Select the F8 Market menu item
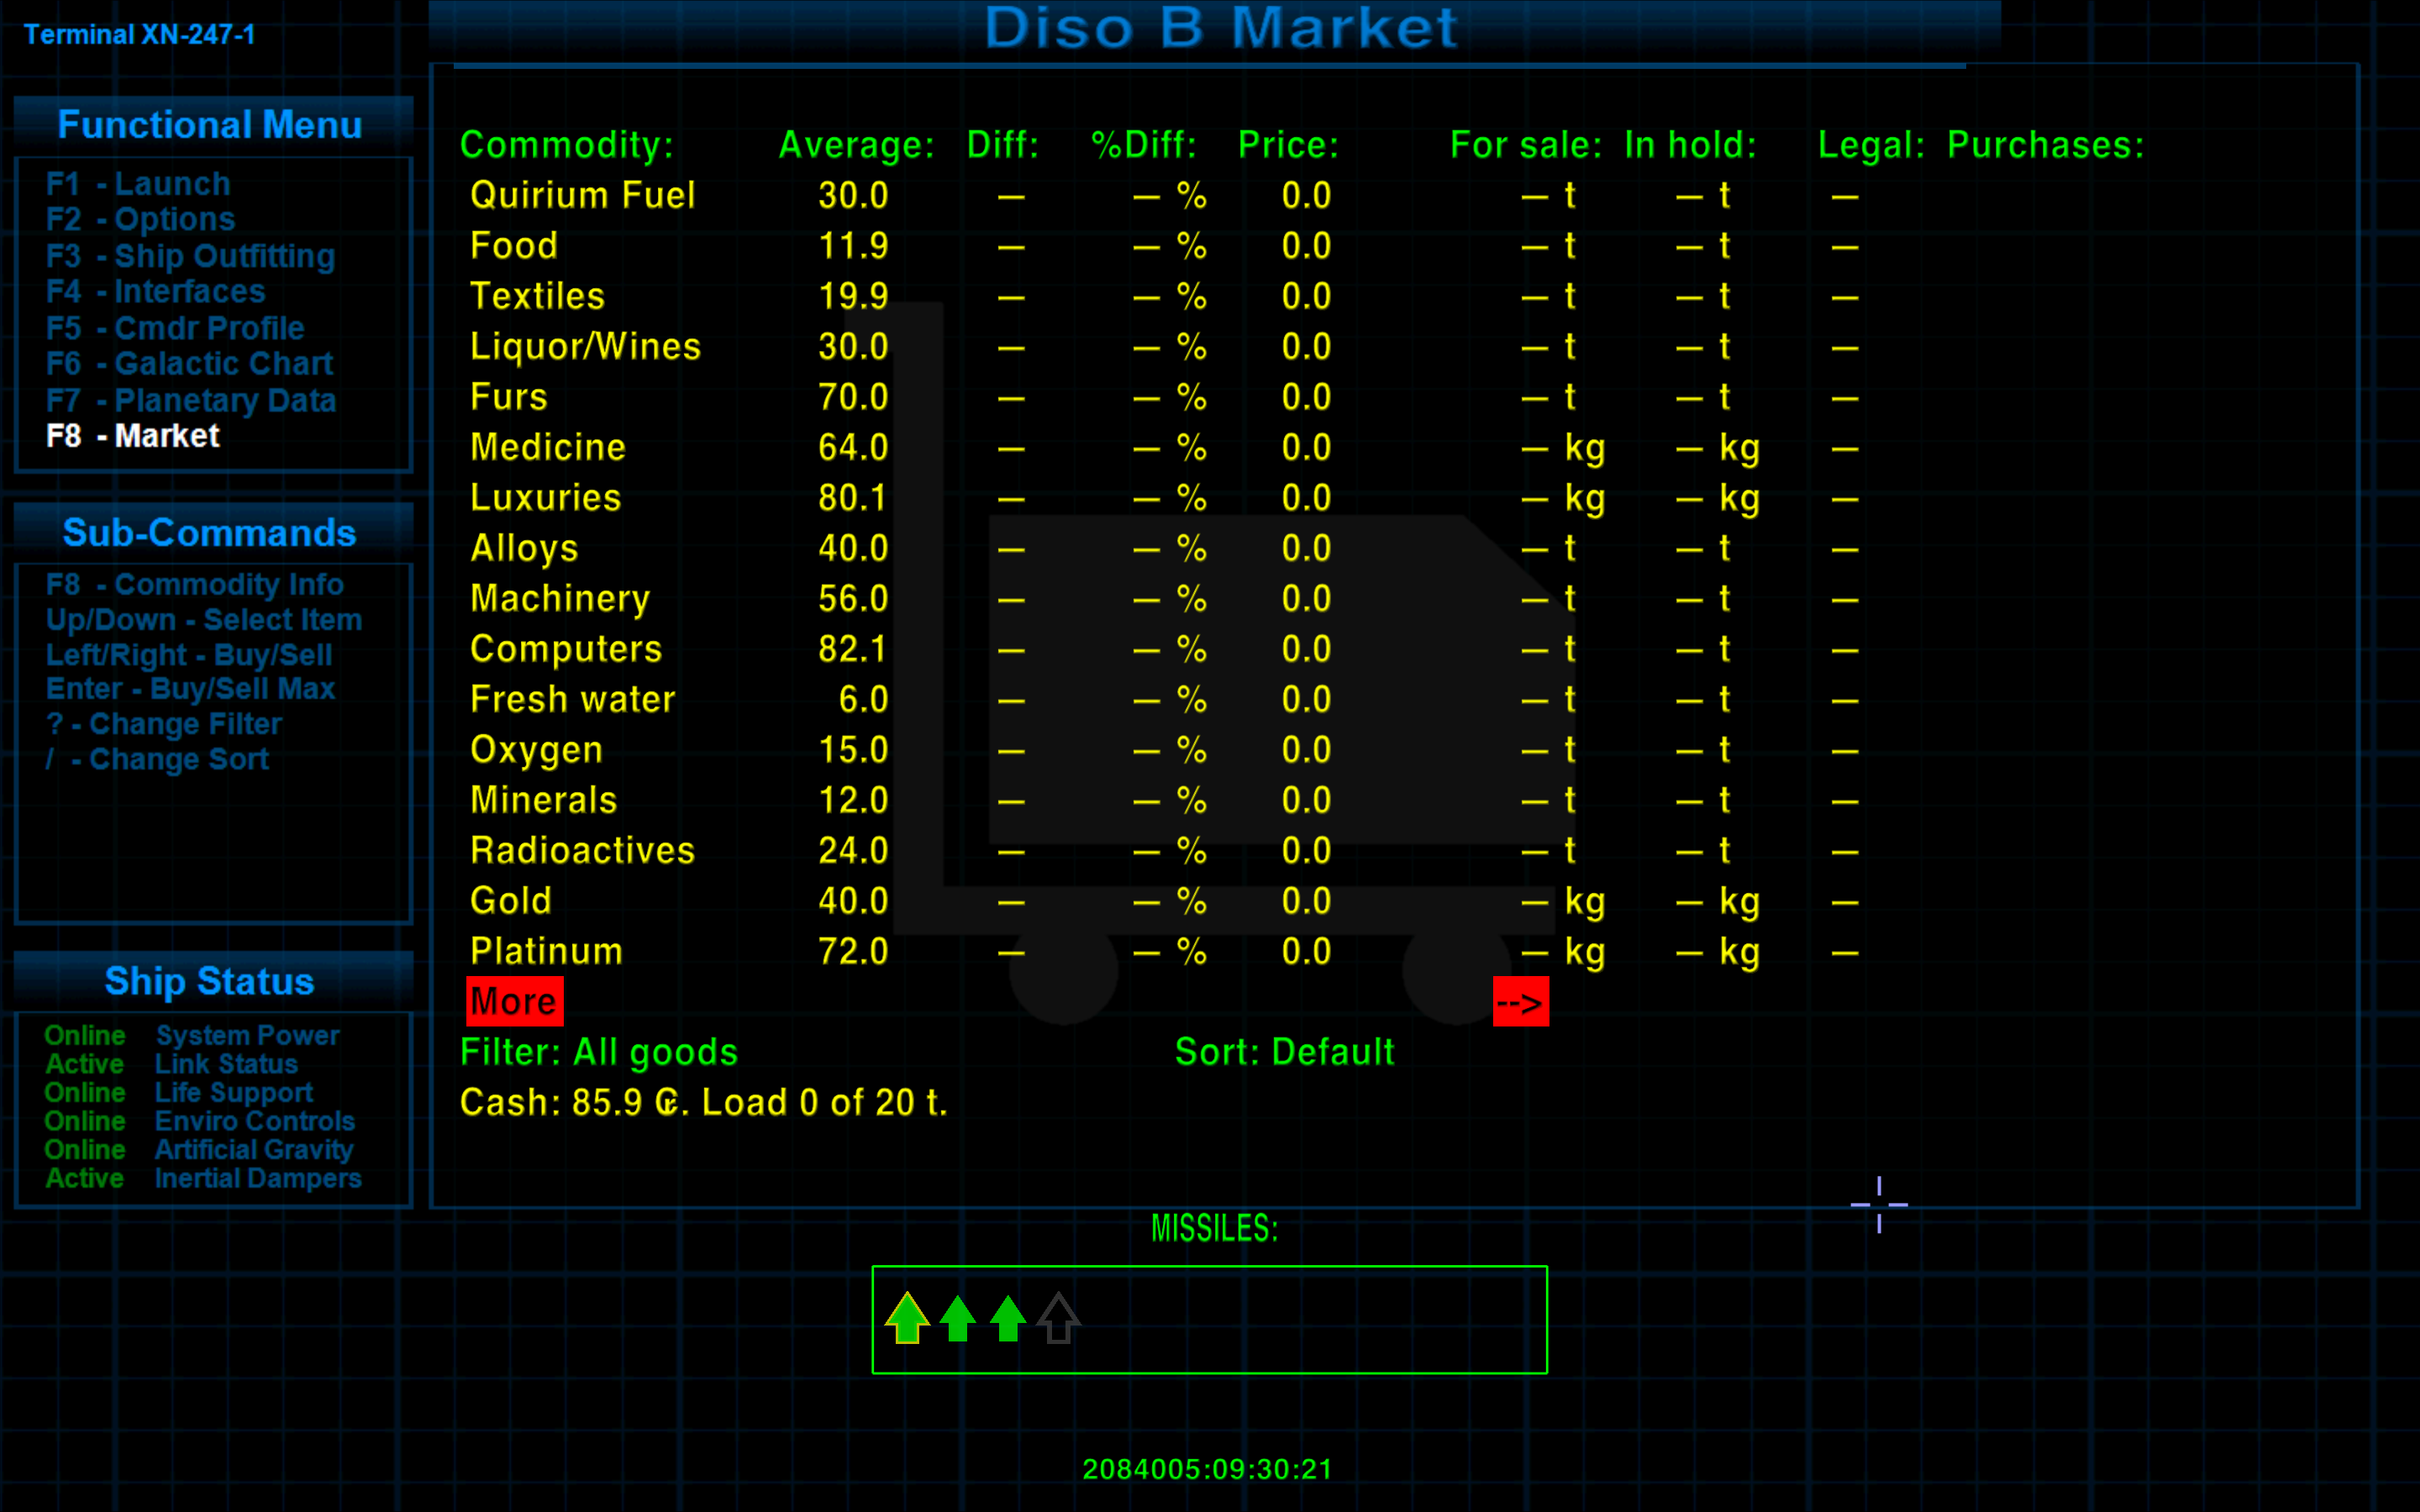This screenshot has height=1512, width=2420. 133,436
